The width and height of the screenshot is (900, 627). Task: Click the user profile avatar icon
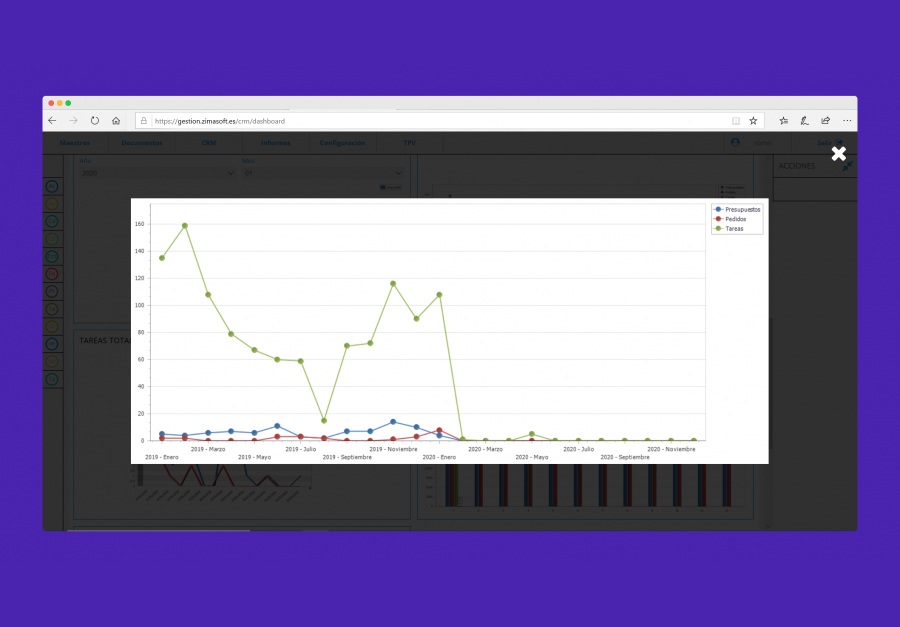(735, 142)
